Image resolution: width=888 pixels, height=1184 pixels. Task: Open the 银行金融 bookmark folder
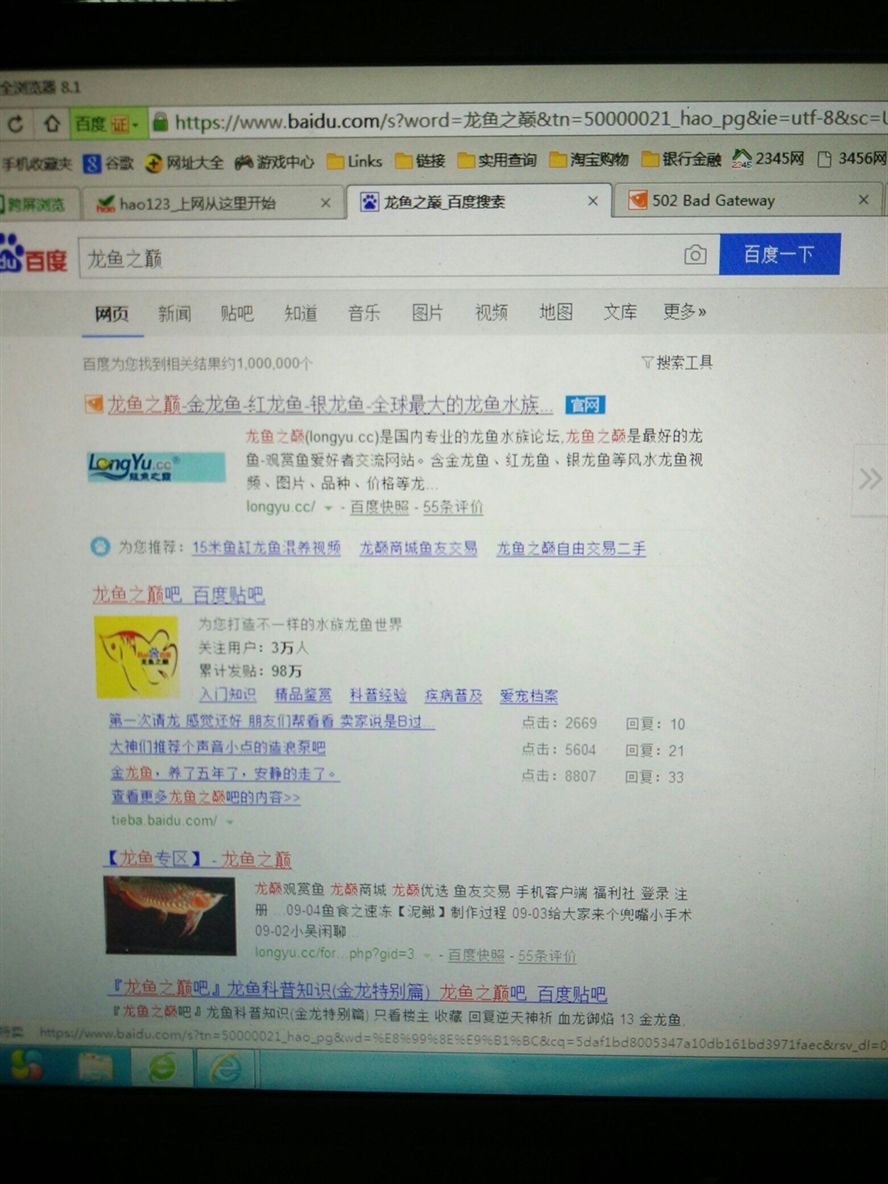pos(681,159)
